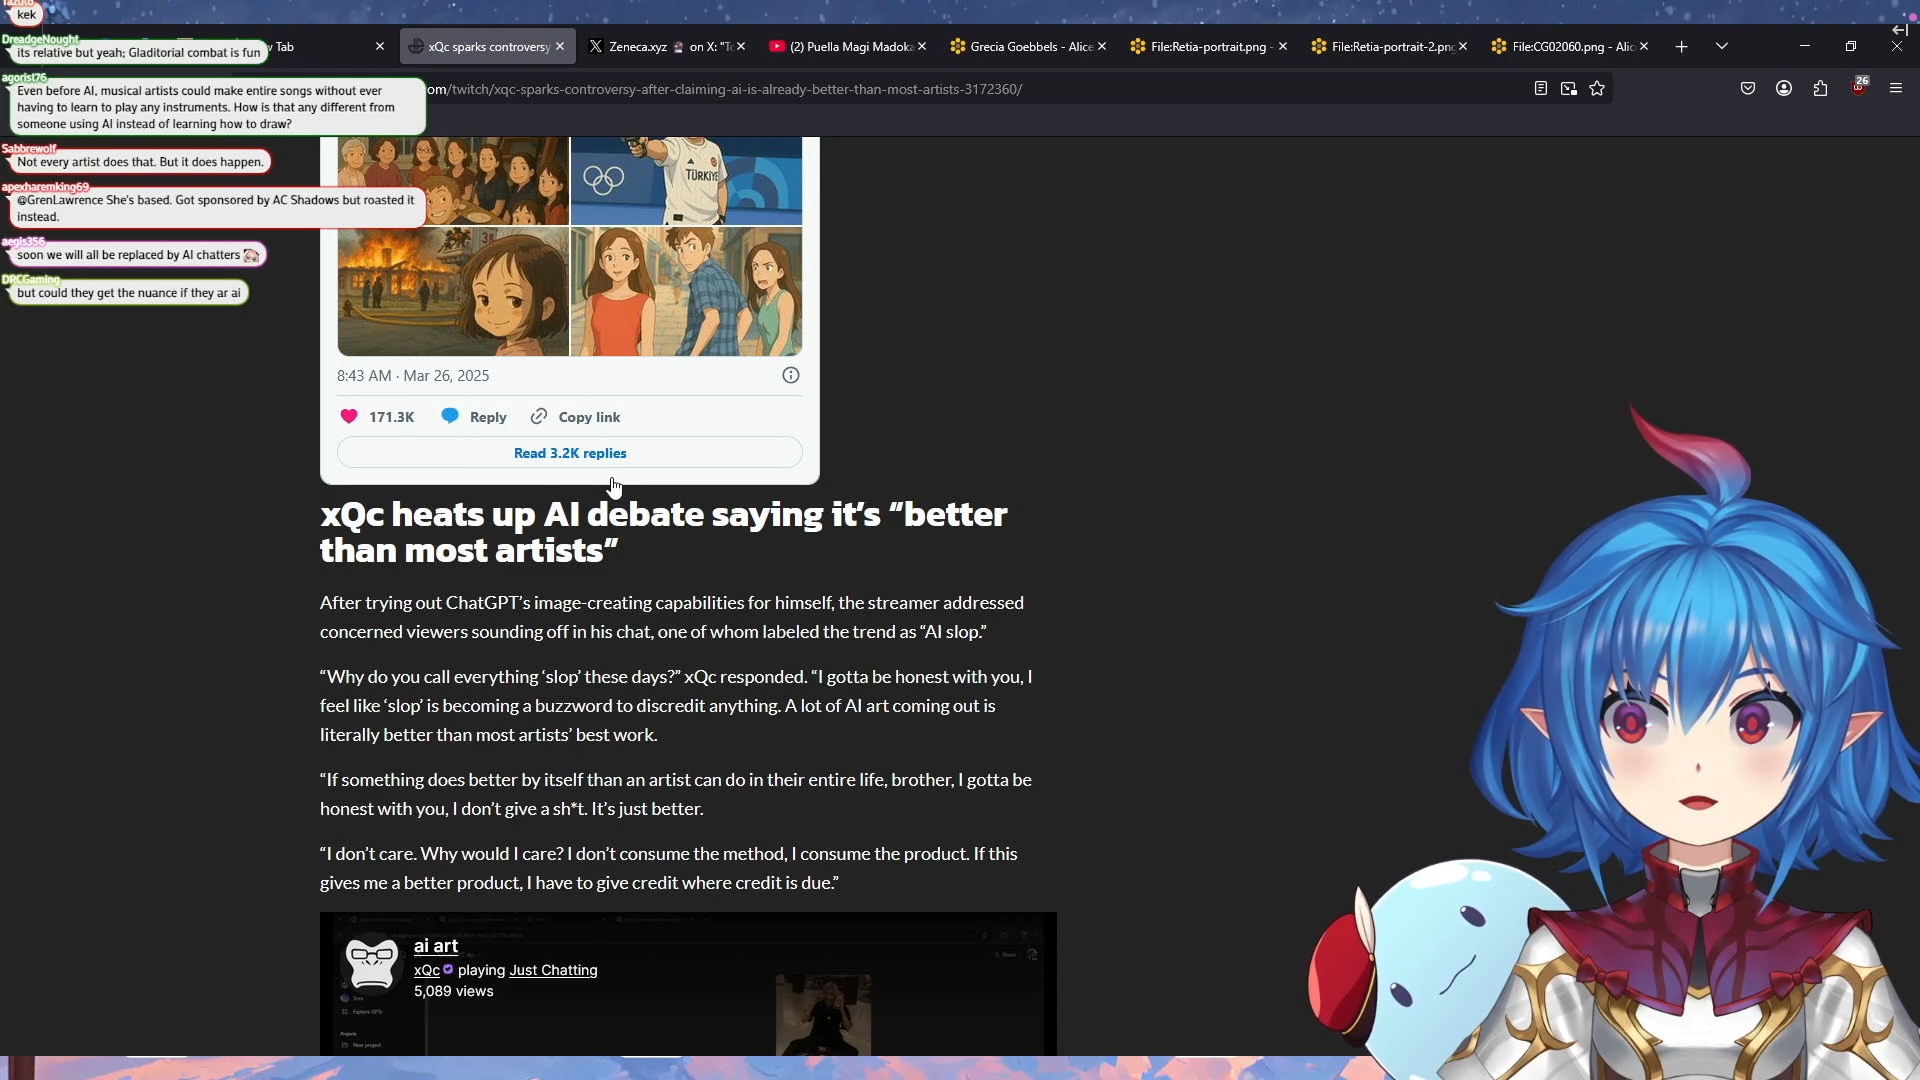Open the Just Chatting link in clip

point(553,970)
